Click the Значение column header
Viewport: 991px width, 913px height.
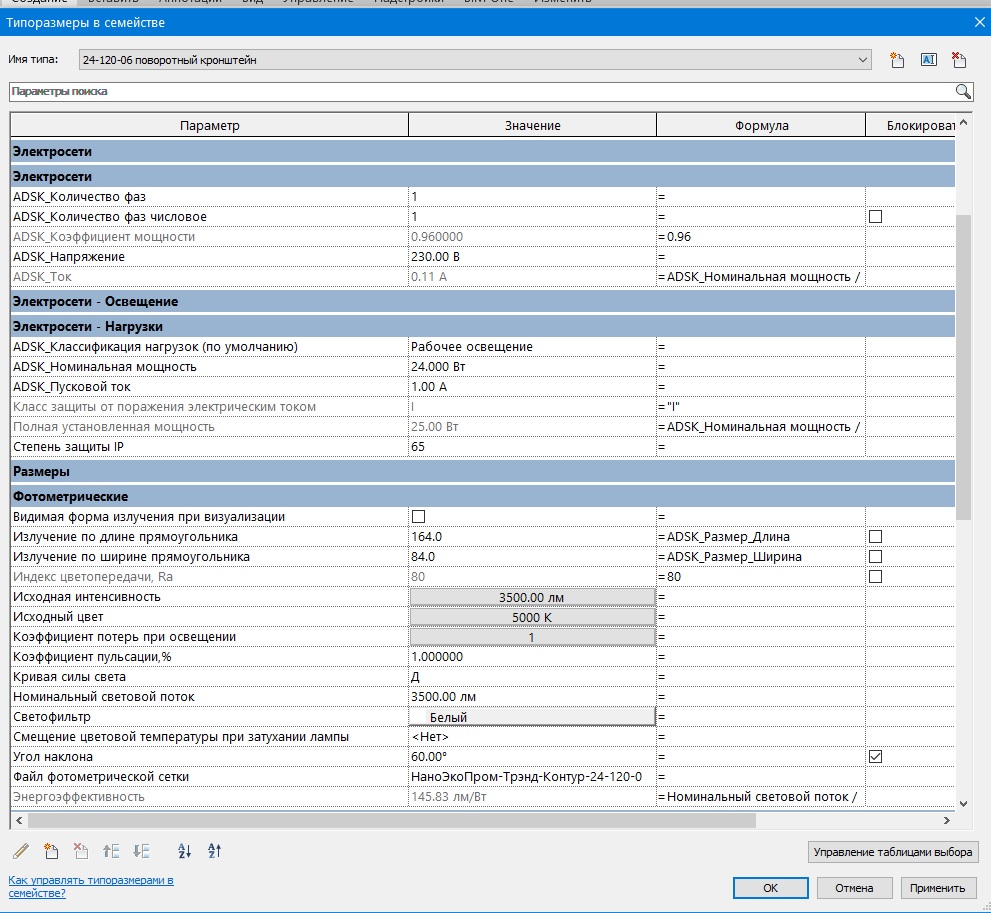(x=532, y=125)
